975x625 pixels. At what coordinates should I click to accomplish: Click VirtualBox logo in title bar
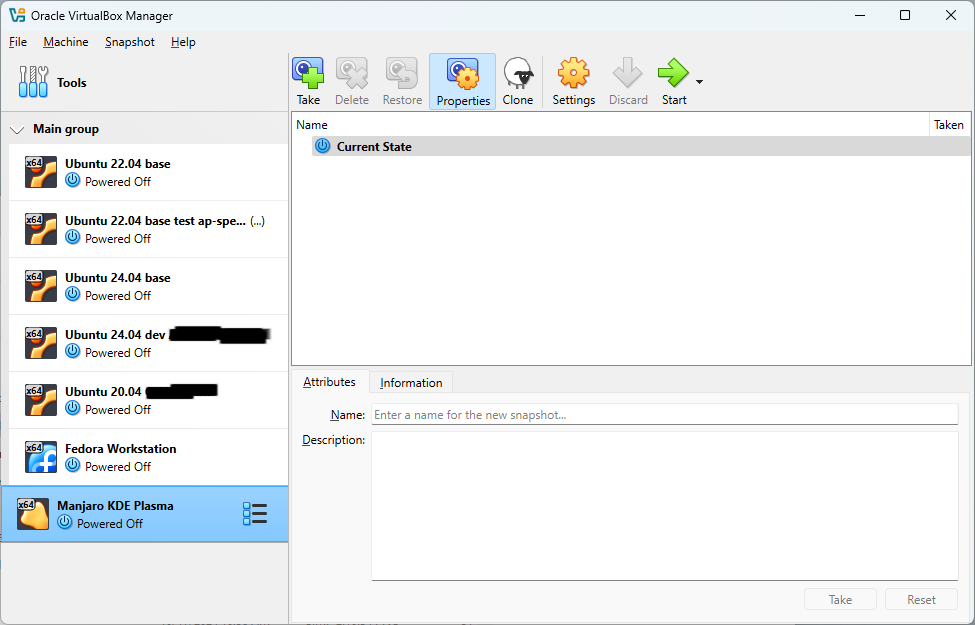tap(17, 15)
